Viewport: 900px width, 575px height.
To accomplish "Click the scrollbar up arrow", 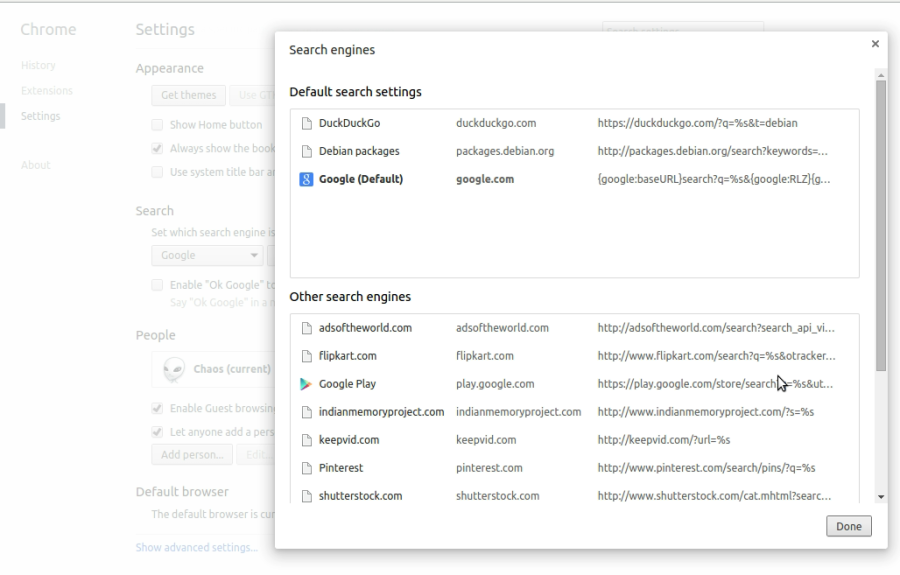I will point(881,75).
